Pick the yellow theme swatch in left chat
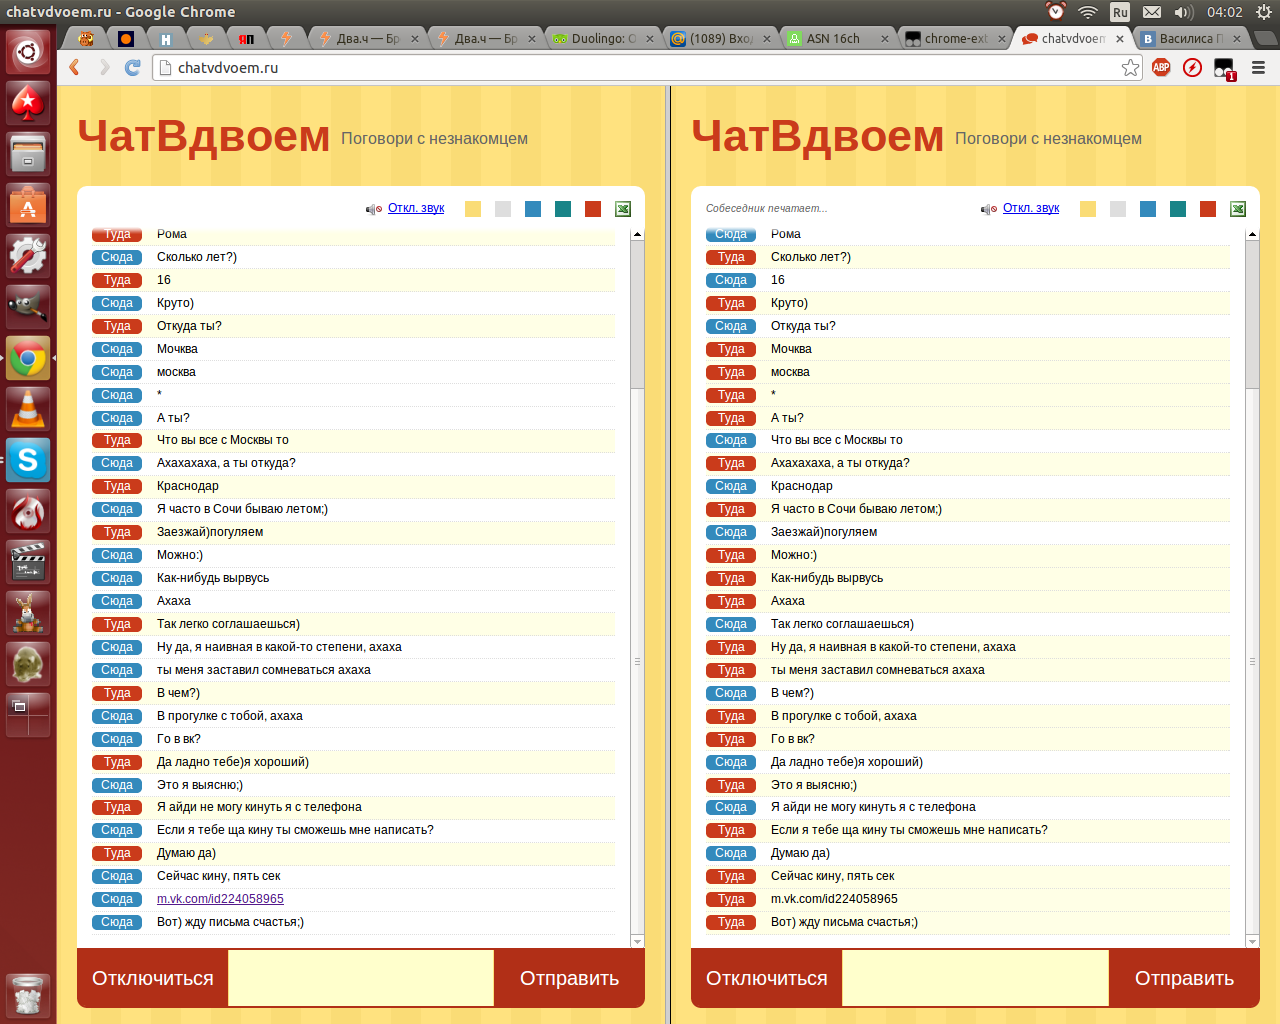 pyautogui.click(x=473, y=209)
